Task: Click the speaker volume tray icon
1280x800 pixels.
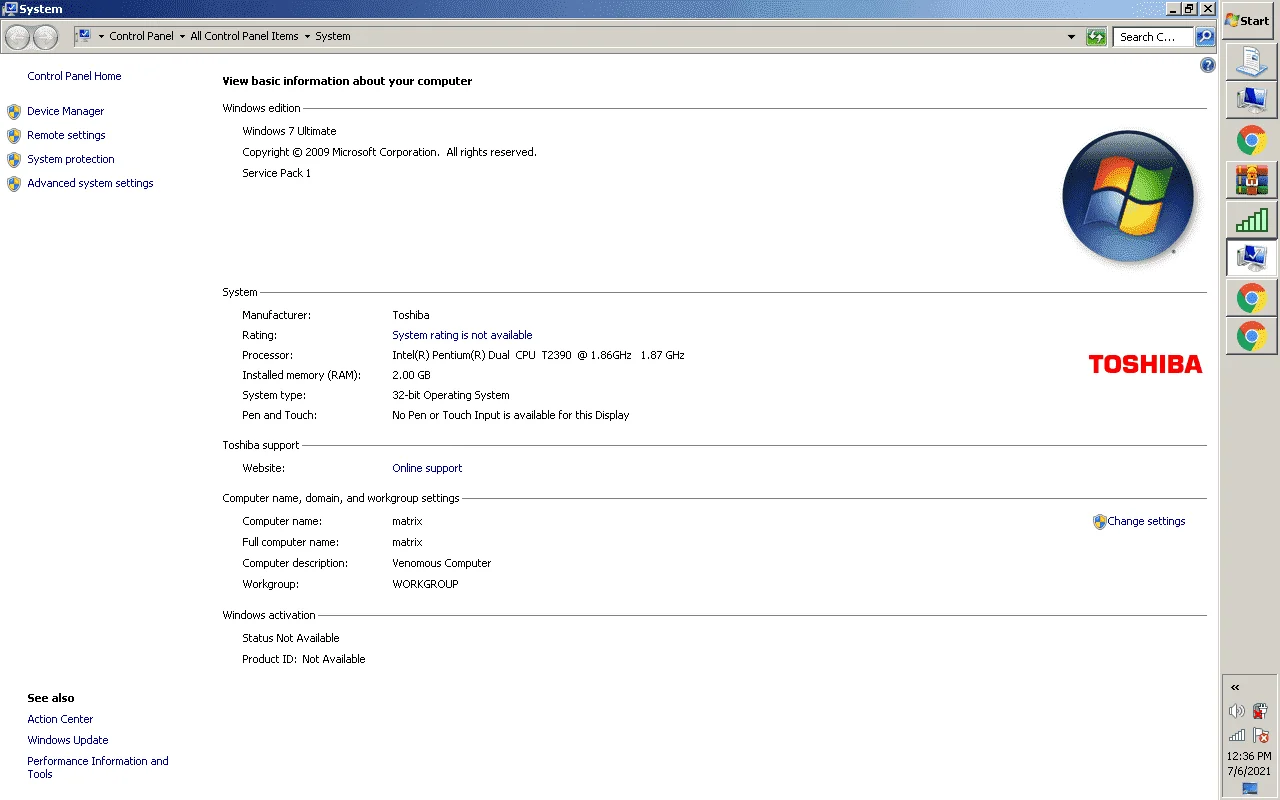Action: point(1237,711)
